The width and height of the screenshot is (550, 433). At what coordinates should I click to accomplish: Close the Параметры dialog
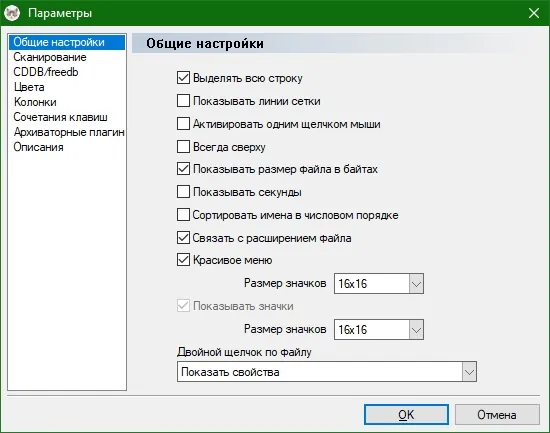point(534,13)
